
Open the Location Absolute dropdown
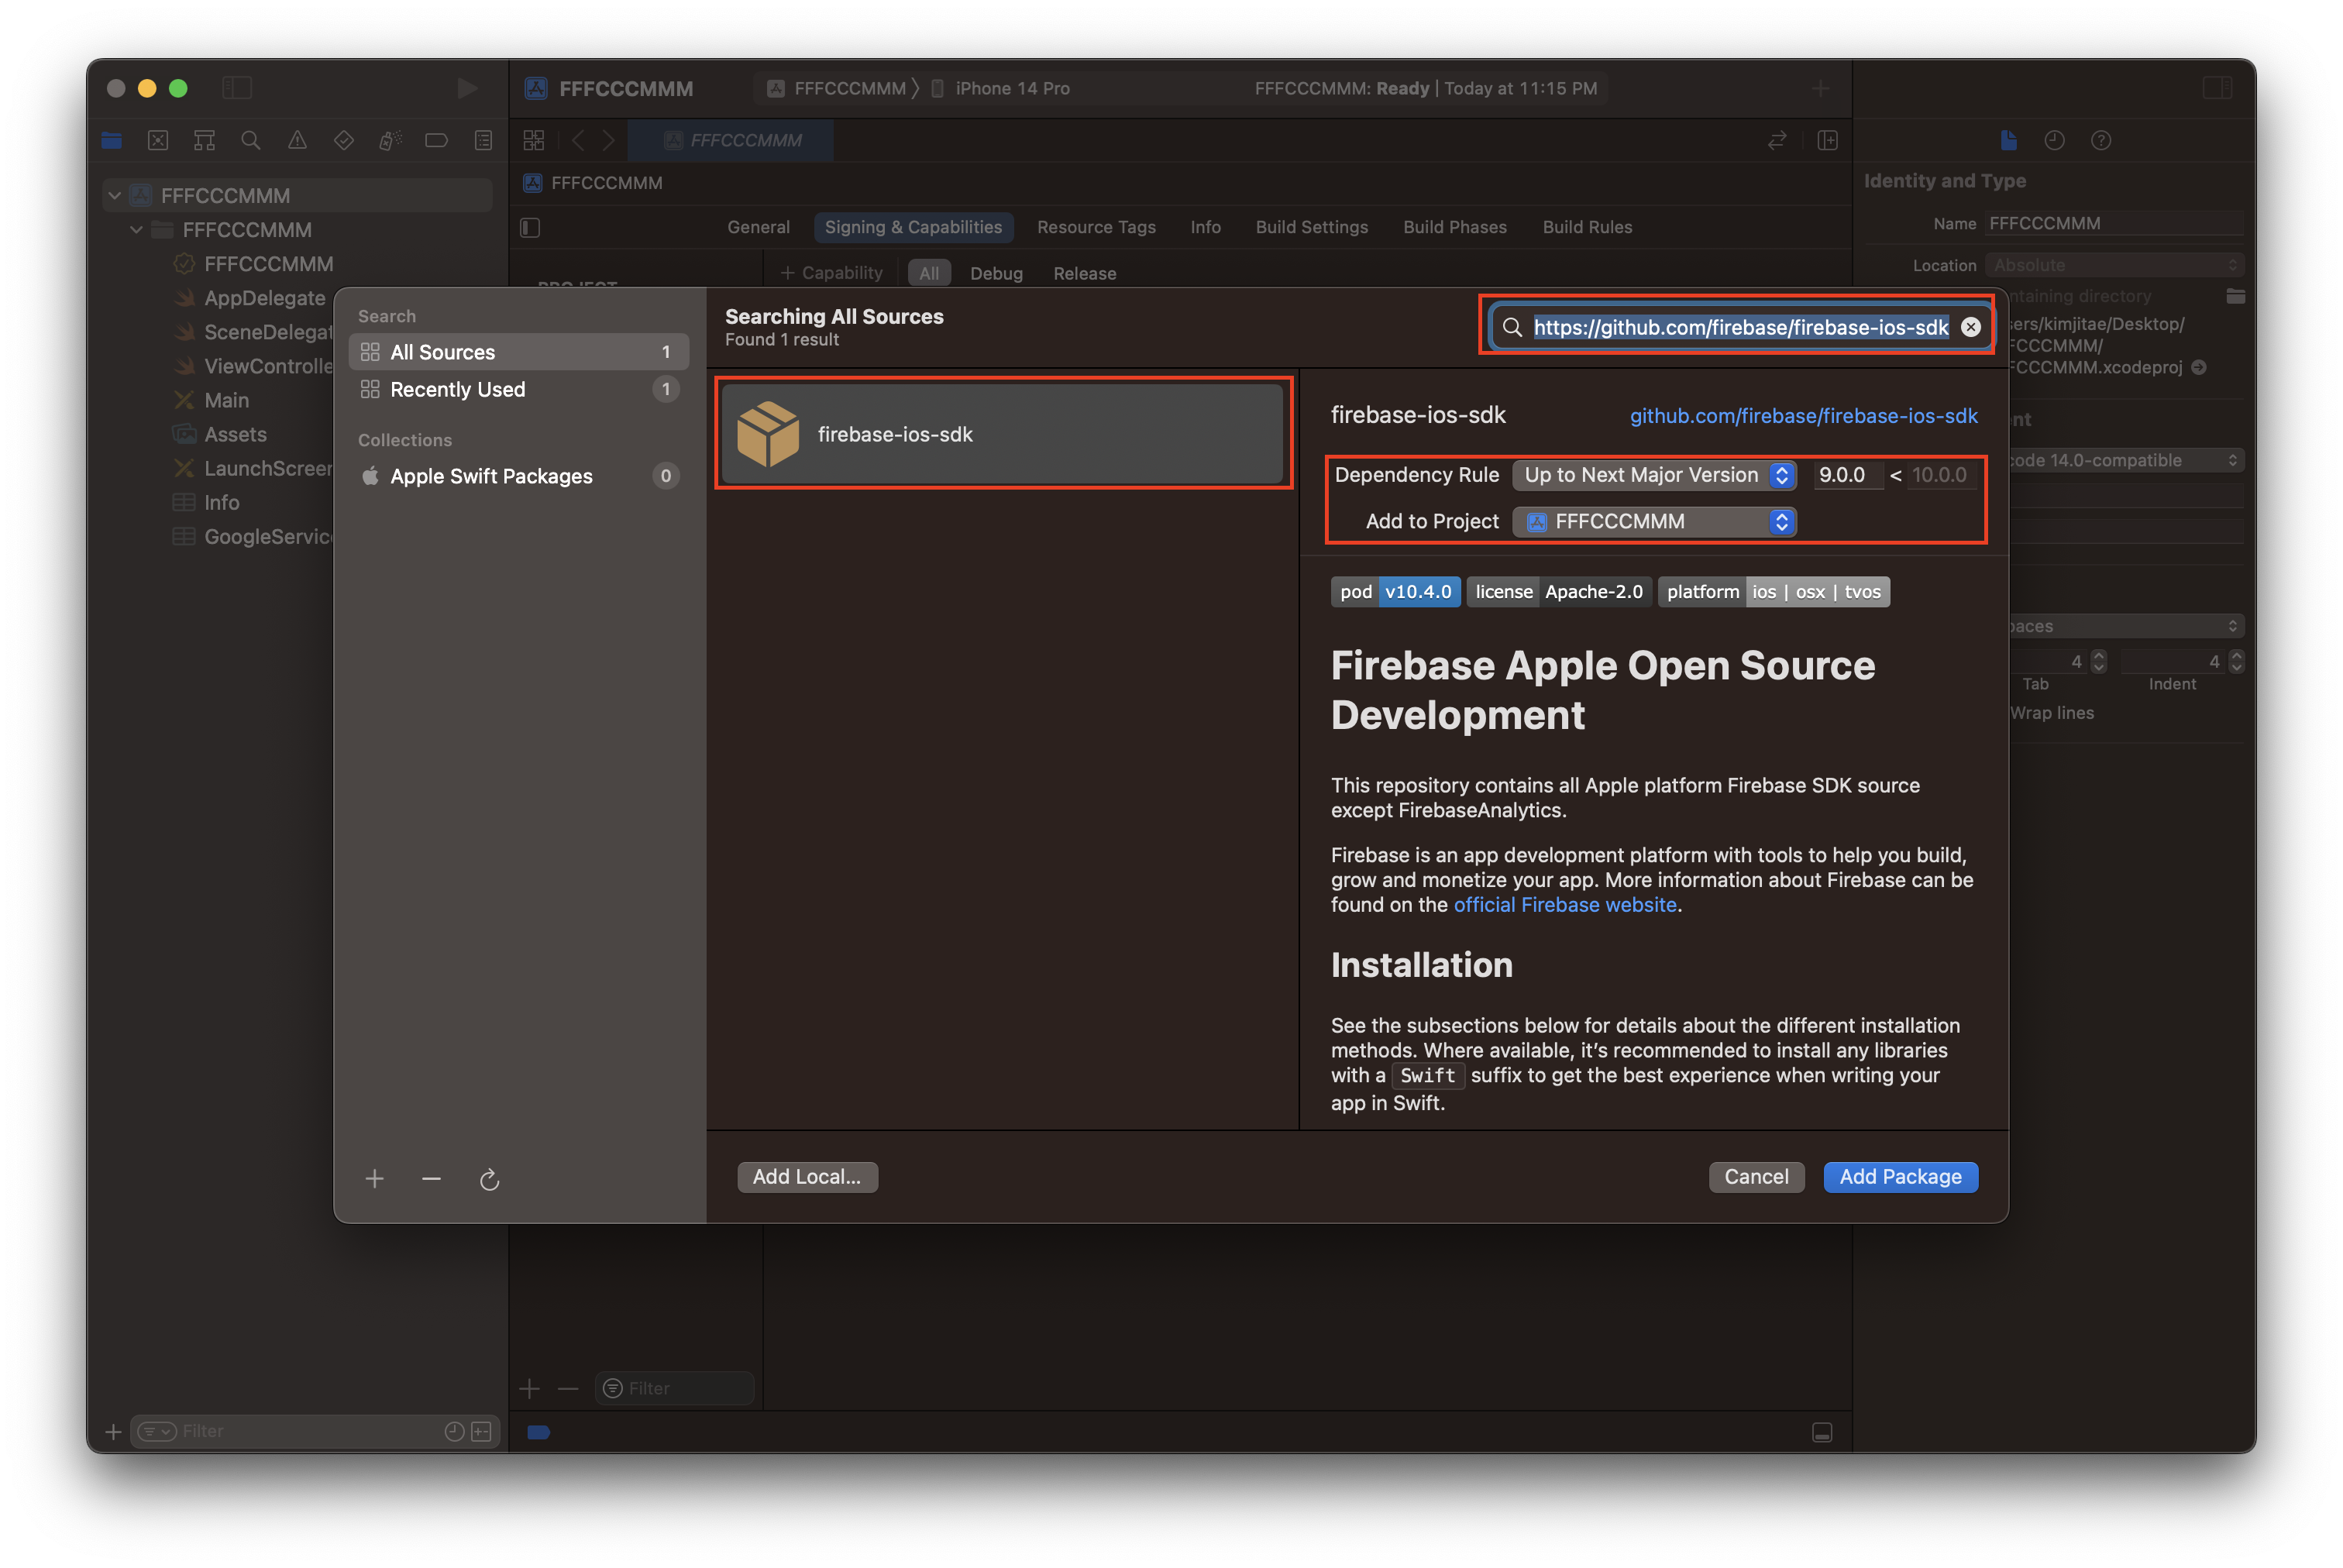tap(2114, 265)
